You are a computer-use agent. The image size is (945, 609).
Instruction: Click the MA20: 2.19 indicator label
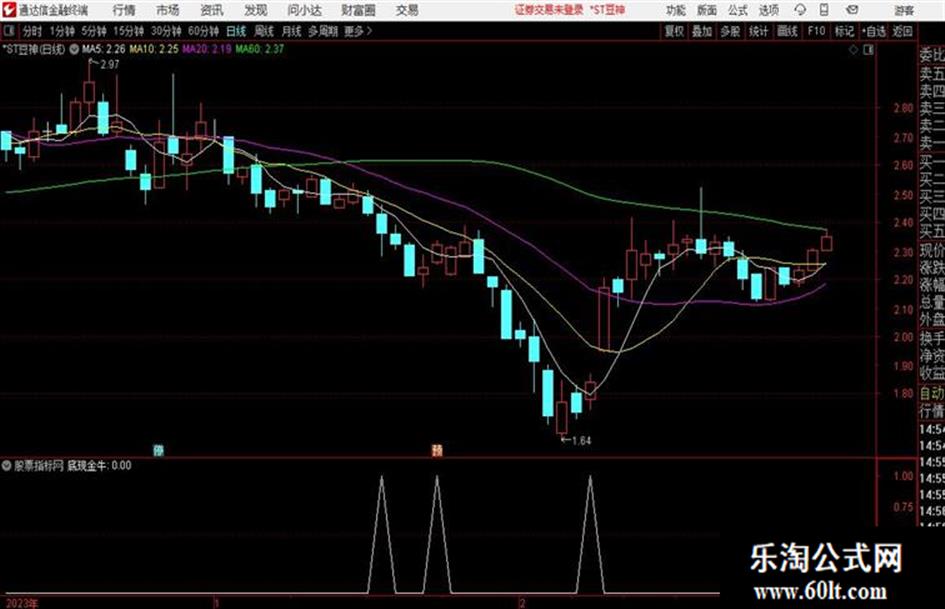[207, 49]
